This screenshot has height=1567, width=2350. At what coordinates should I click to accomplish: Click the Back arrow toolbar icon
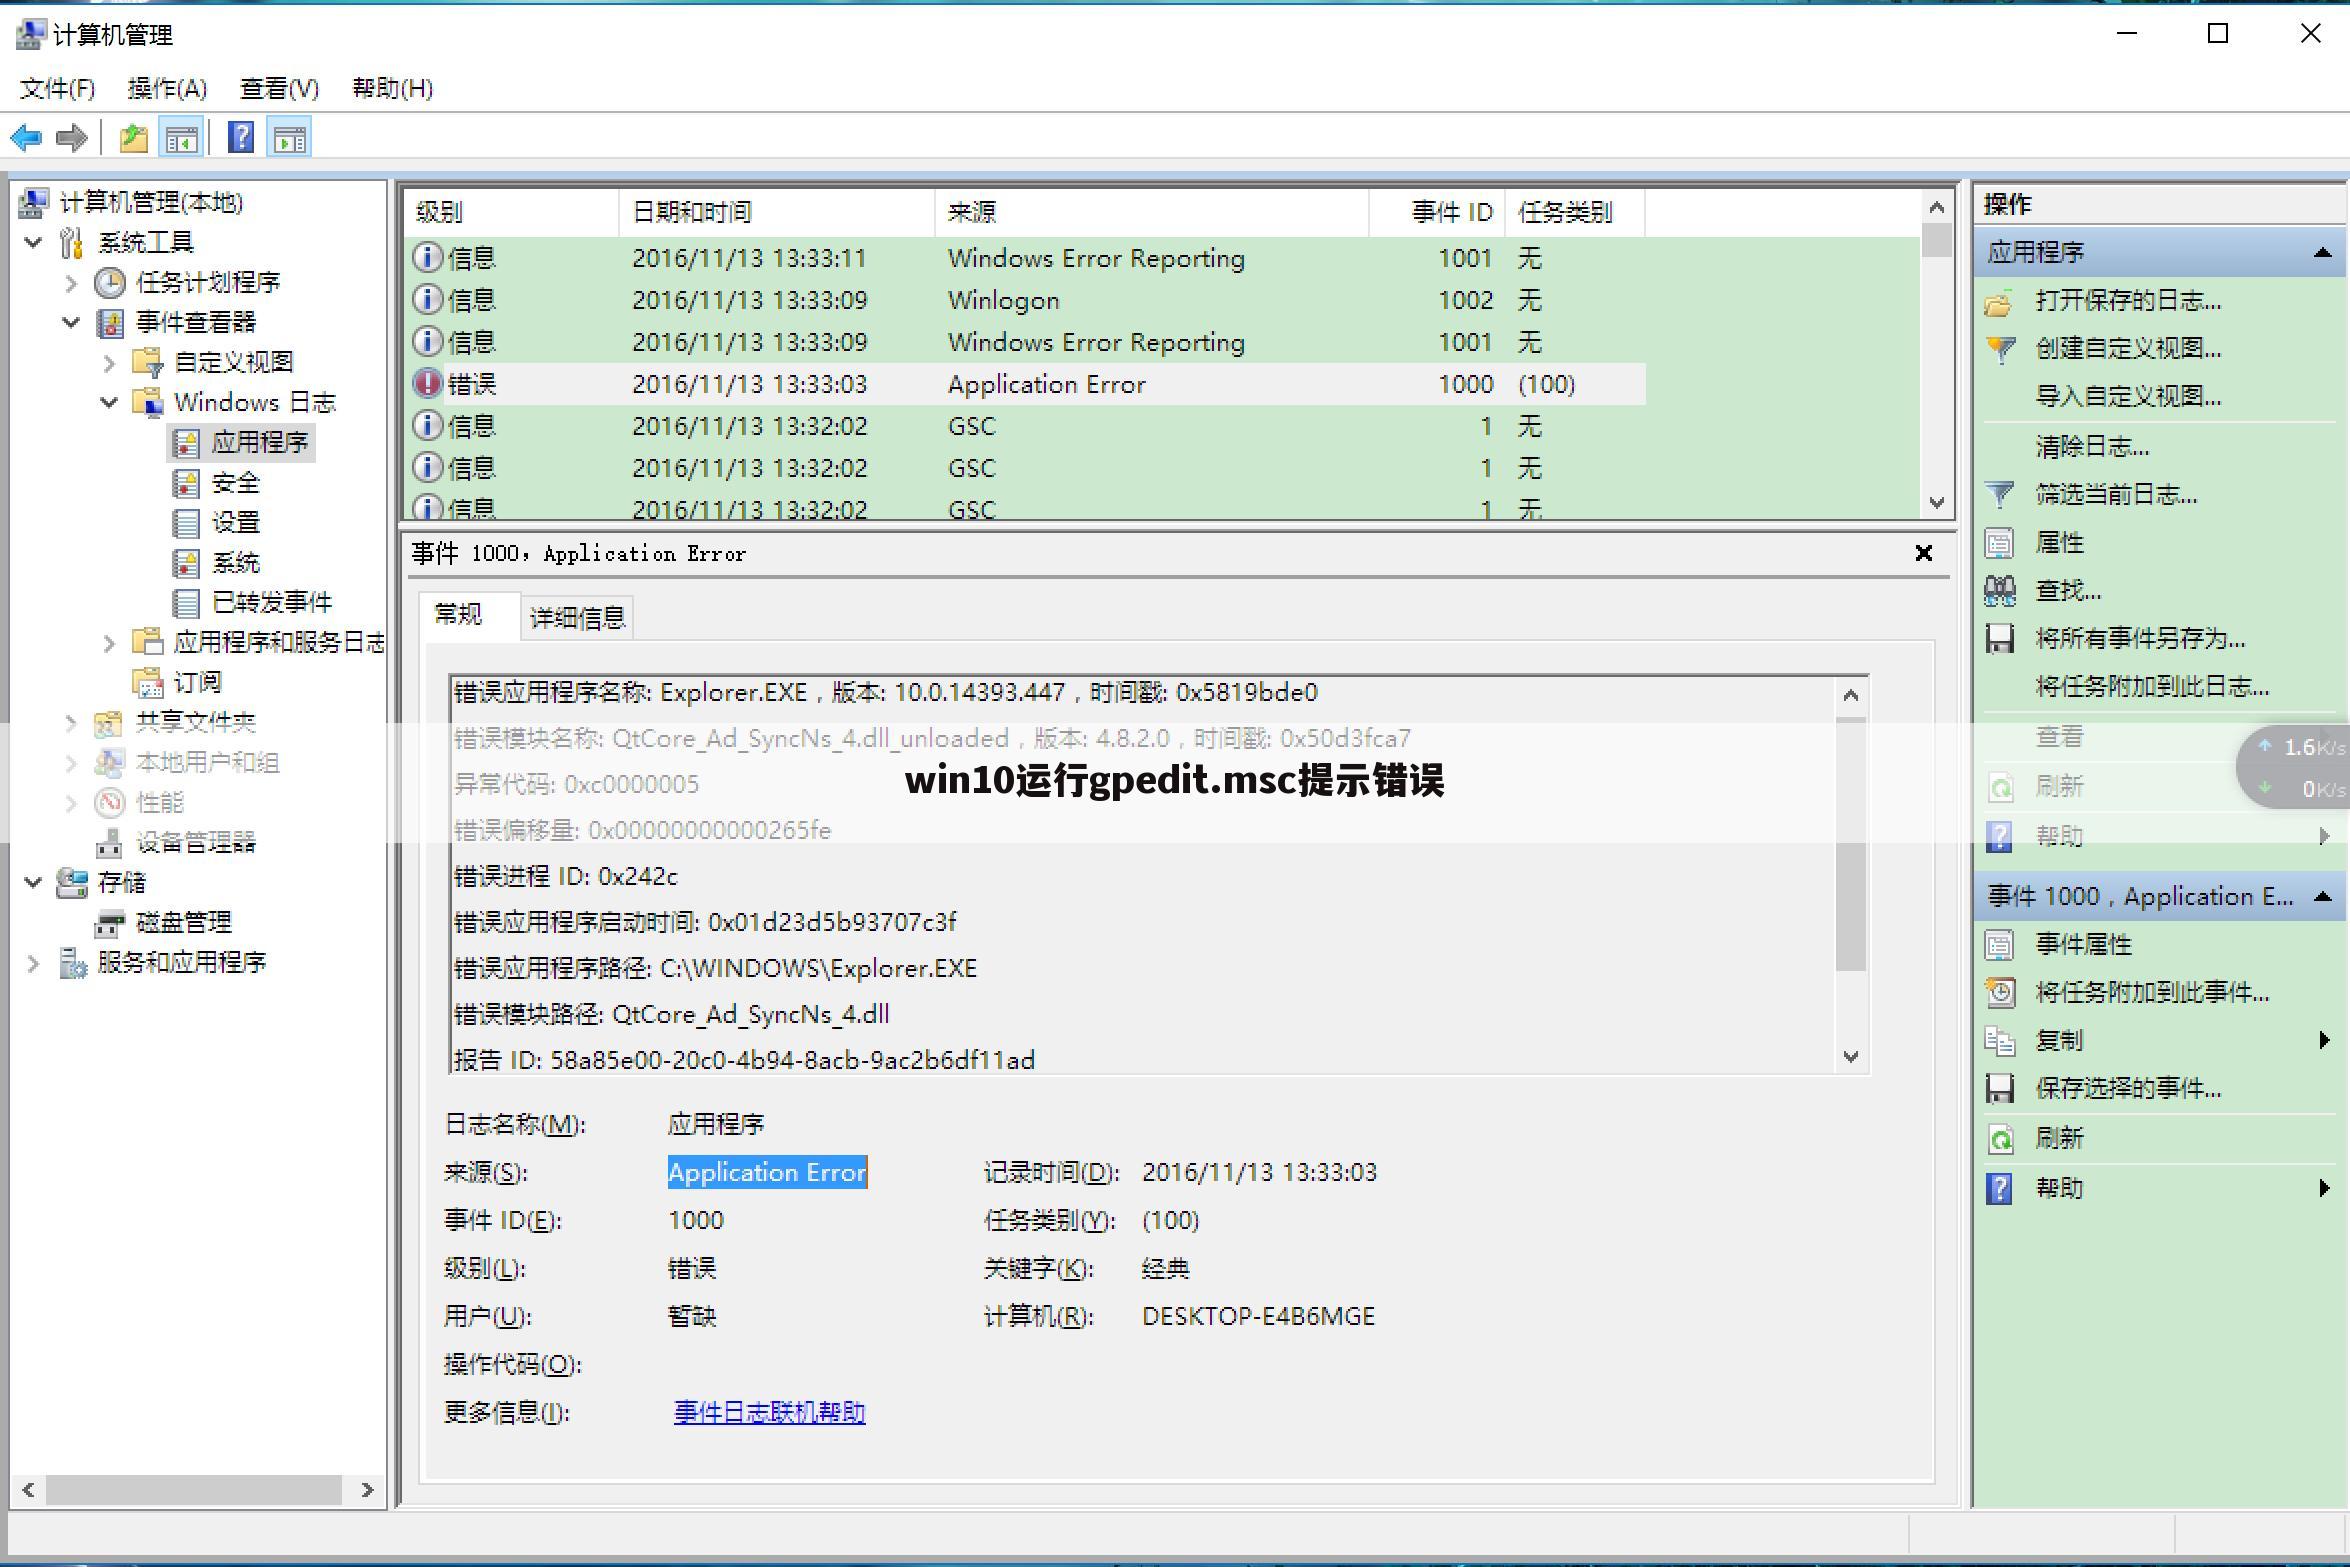tap(27, 137)
